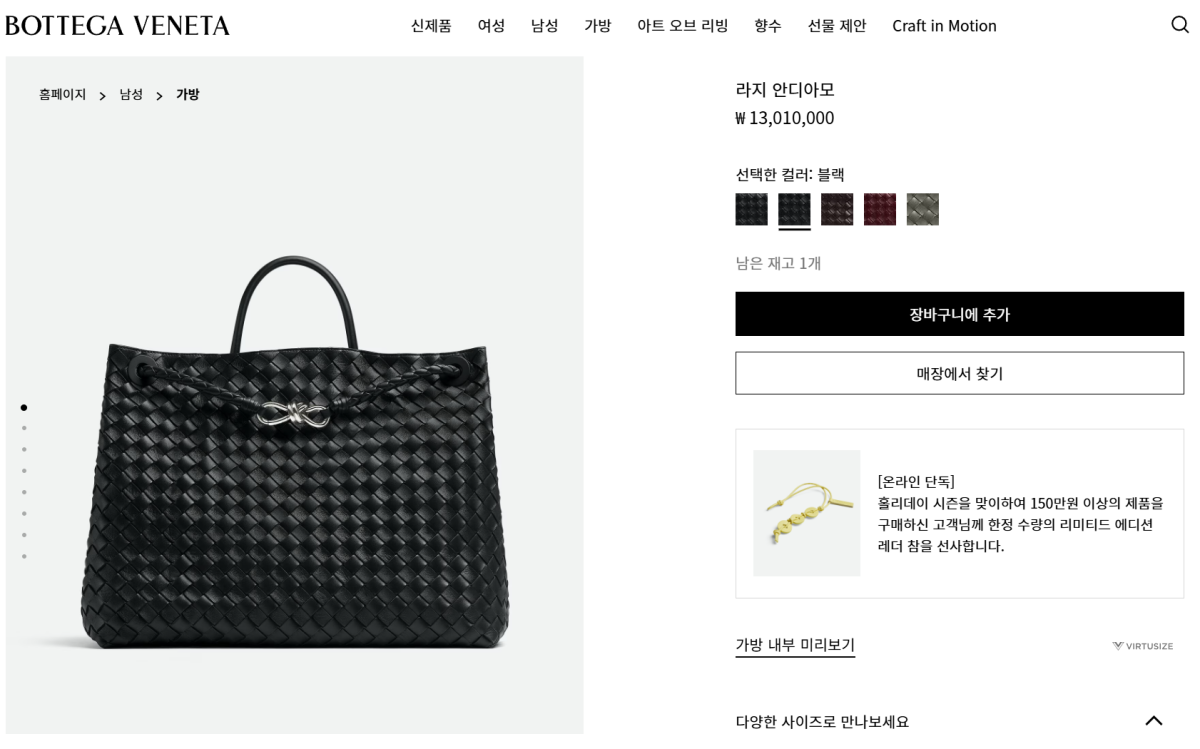Add to cart with 장바구니에 추가
This screenshot has width=1200, height=749.
point(959,314)
